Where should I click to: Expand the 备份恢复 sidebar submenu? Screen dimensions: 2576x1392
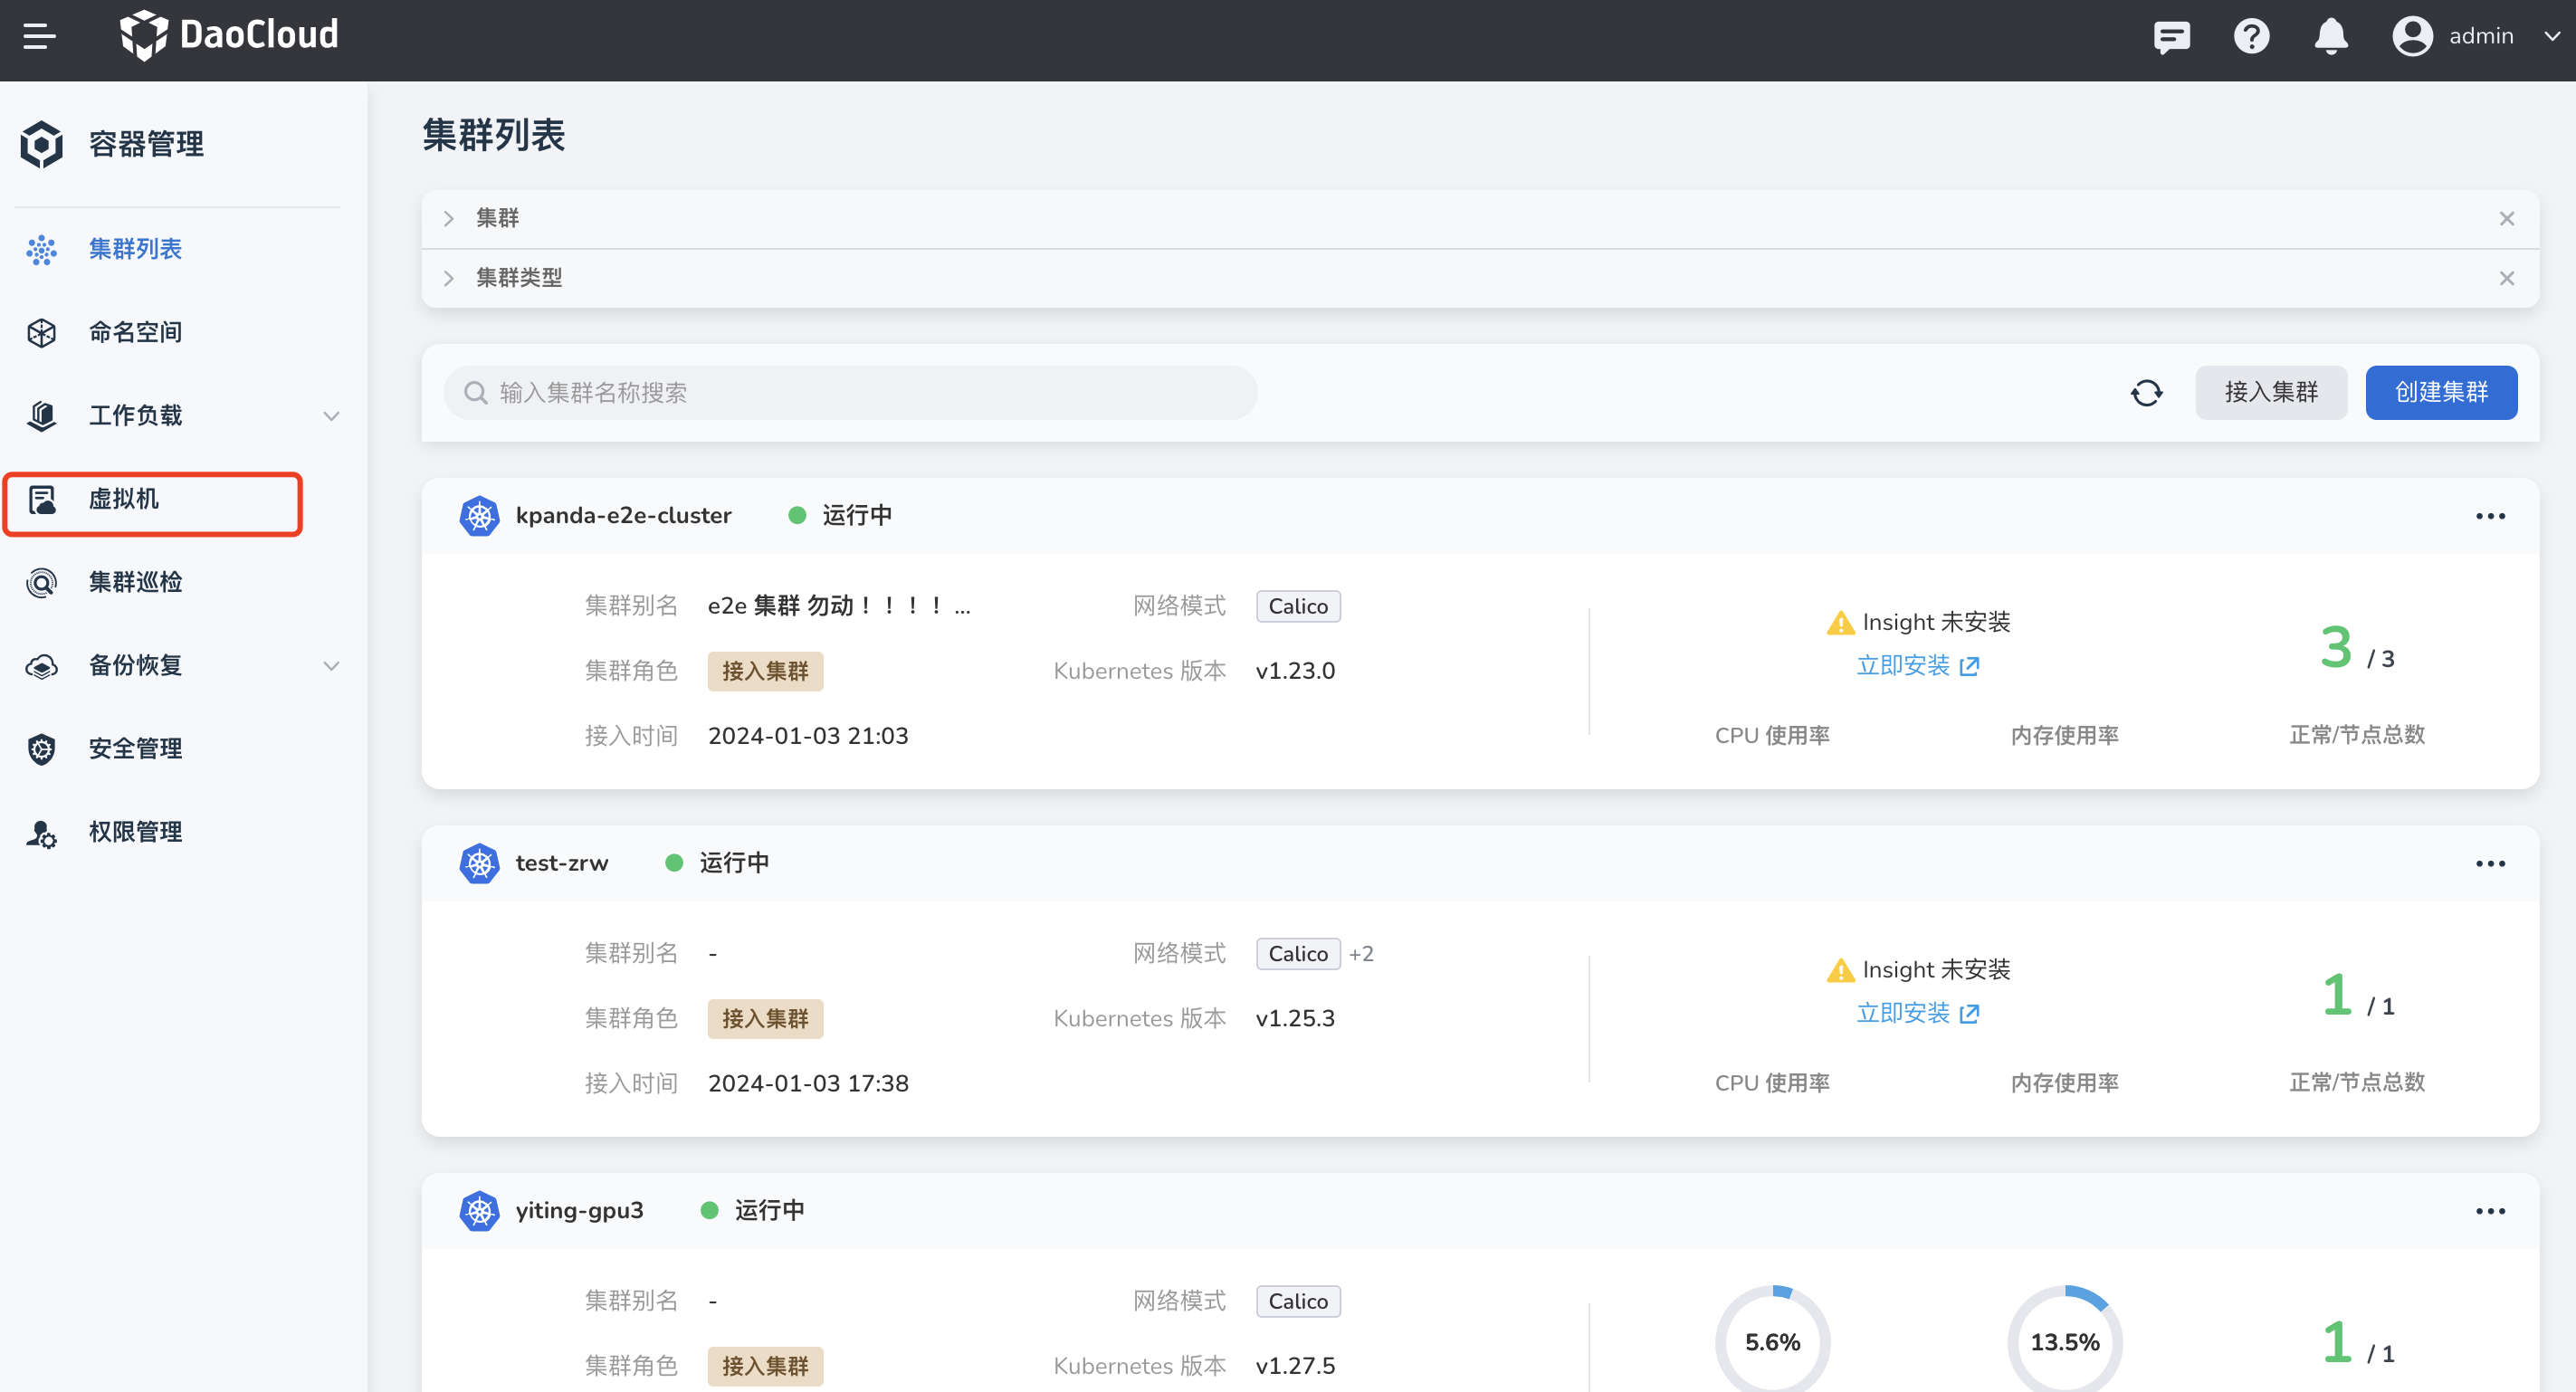click(331, 666)
